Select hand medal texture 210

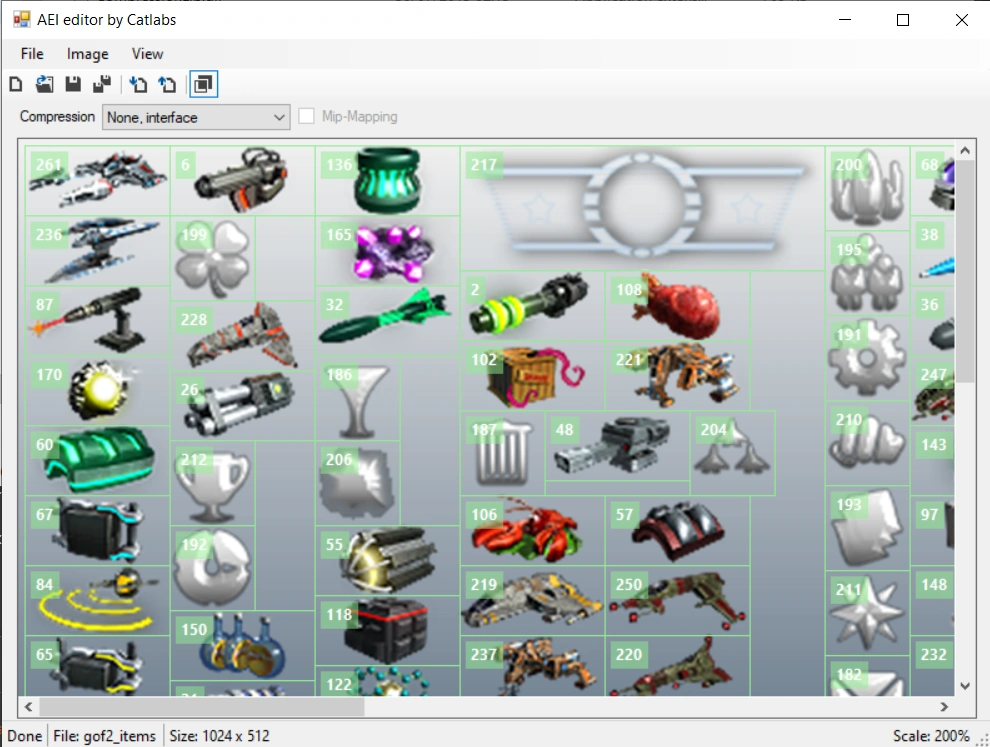point(868,443)
